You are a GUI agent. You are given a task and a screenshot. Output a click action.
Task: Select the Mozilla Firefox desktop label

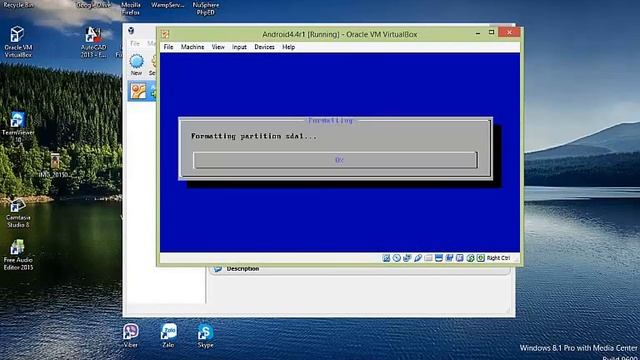[131, 9]
